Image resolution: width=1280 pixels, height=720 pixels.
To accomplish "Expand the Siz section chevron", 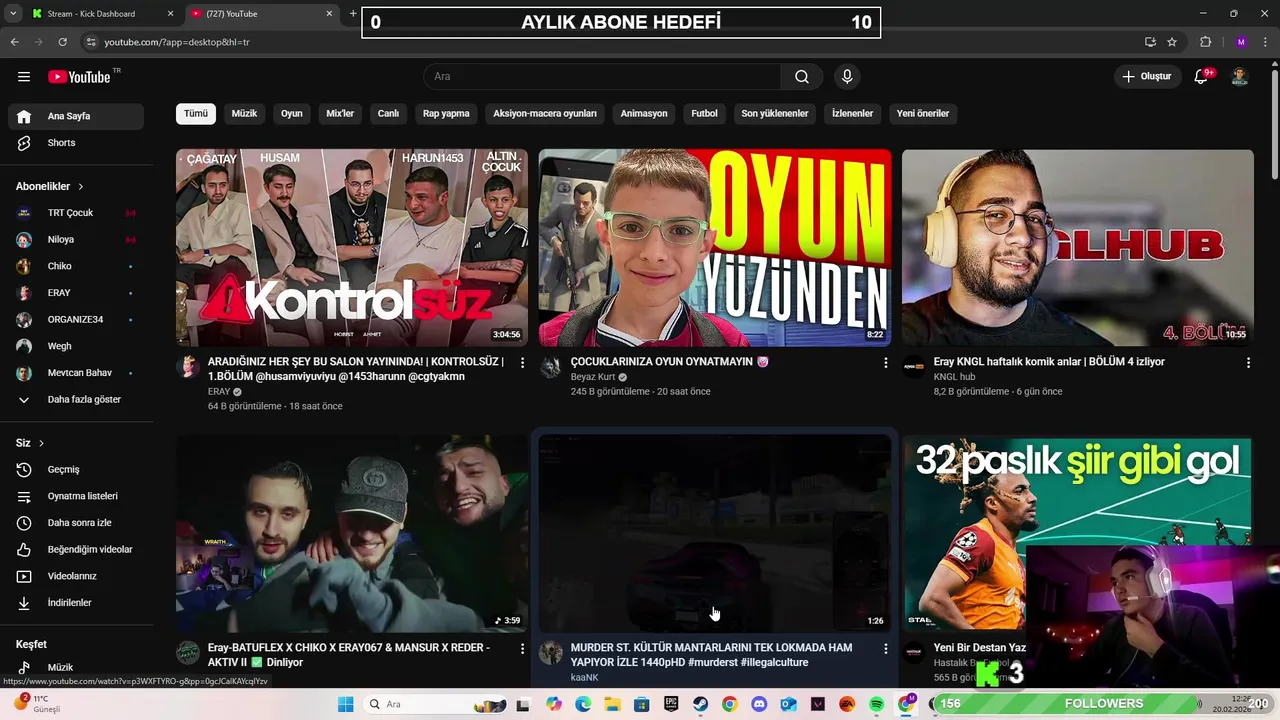I will 41,443.
